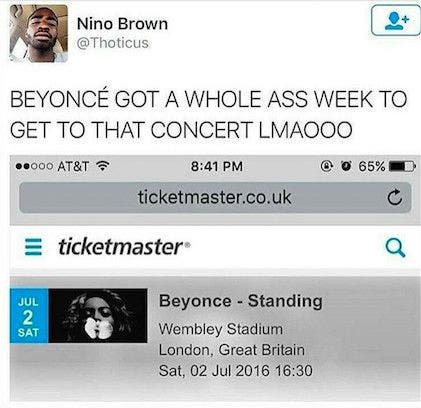The width and height of the screenshot is (421, 408).
Task: Open the Beyonce - Standing event title
Action: [x=240, y=301]
